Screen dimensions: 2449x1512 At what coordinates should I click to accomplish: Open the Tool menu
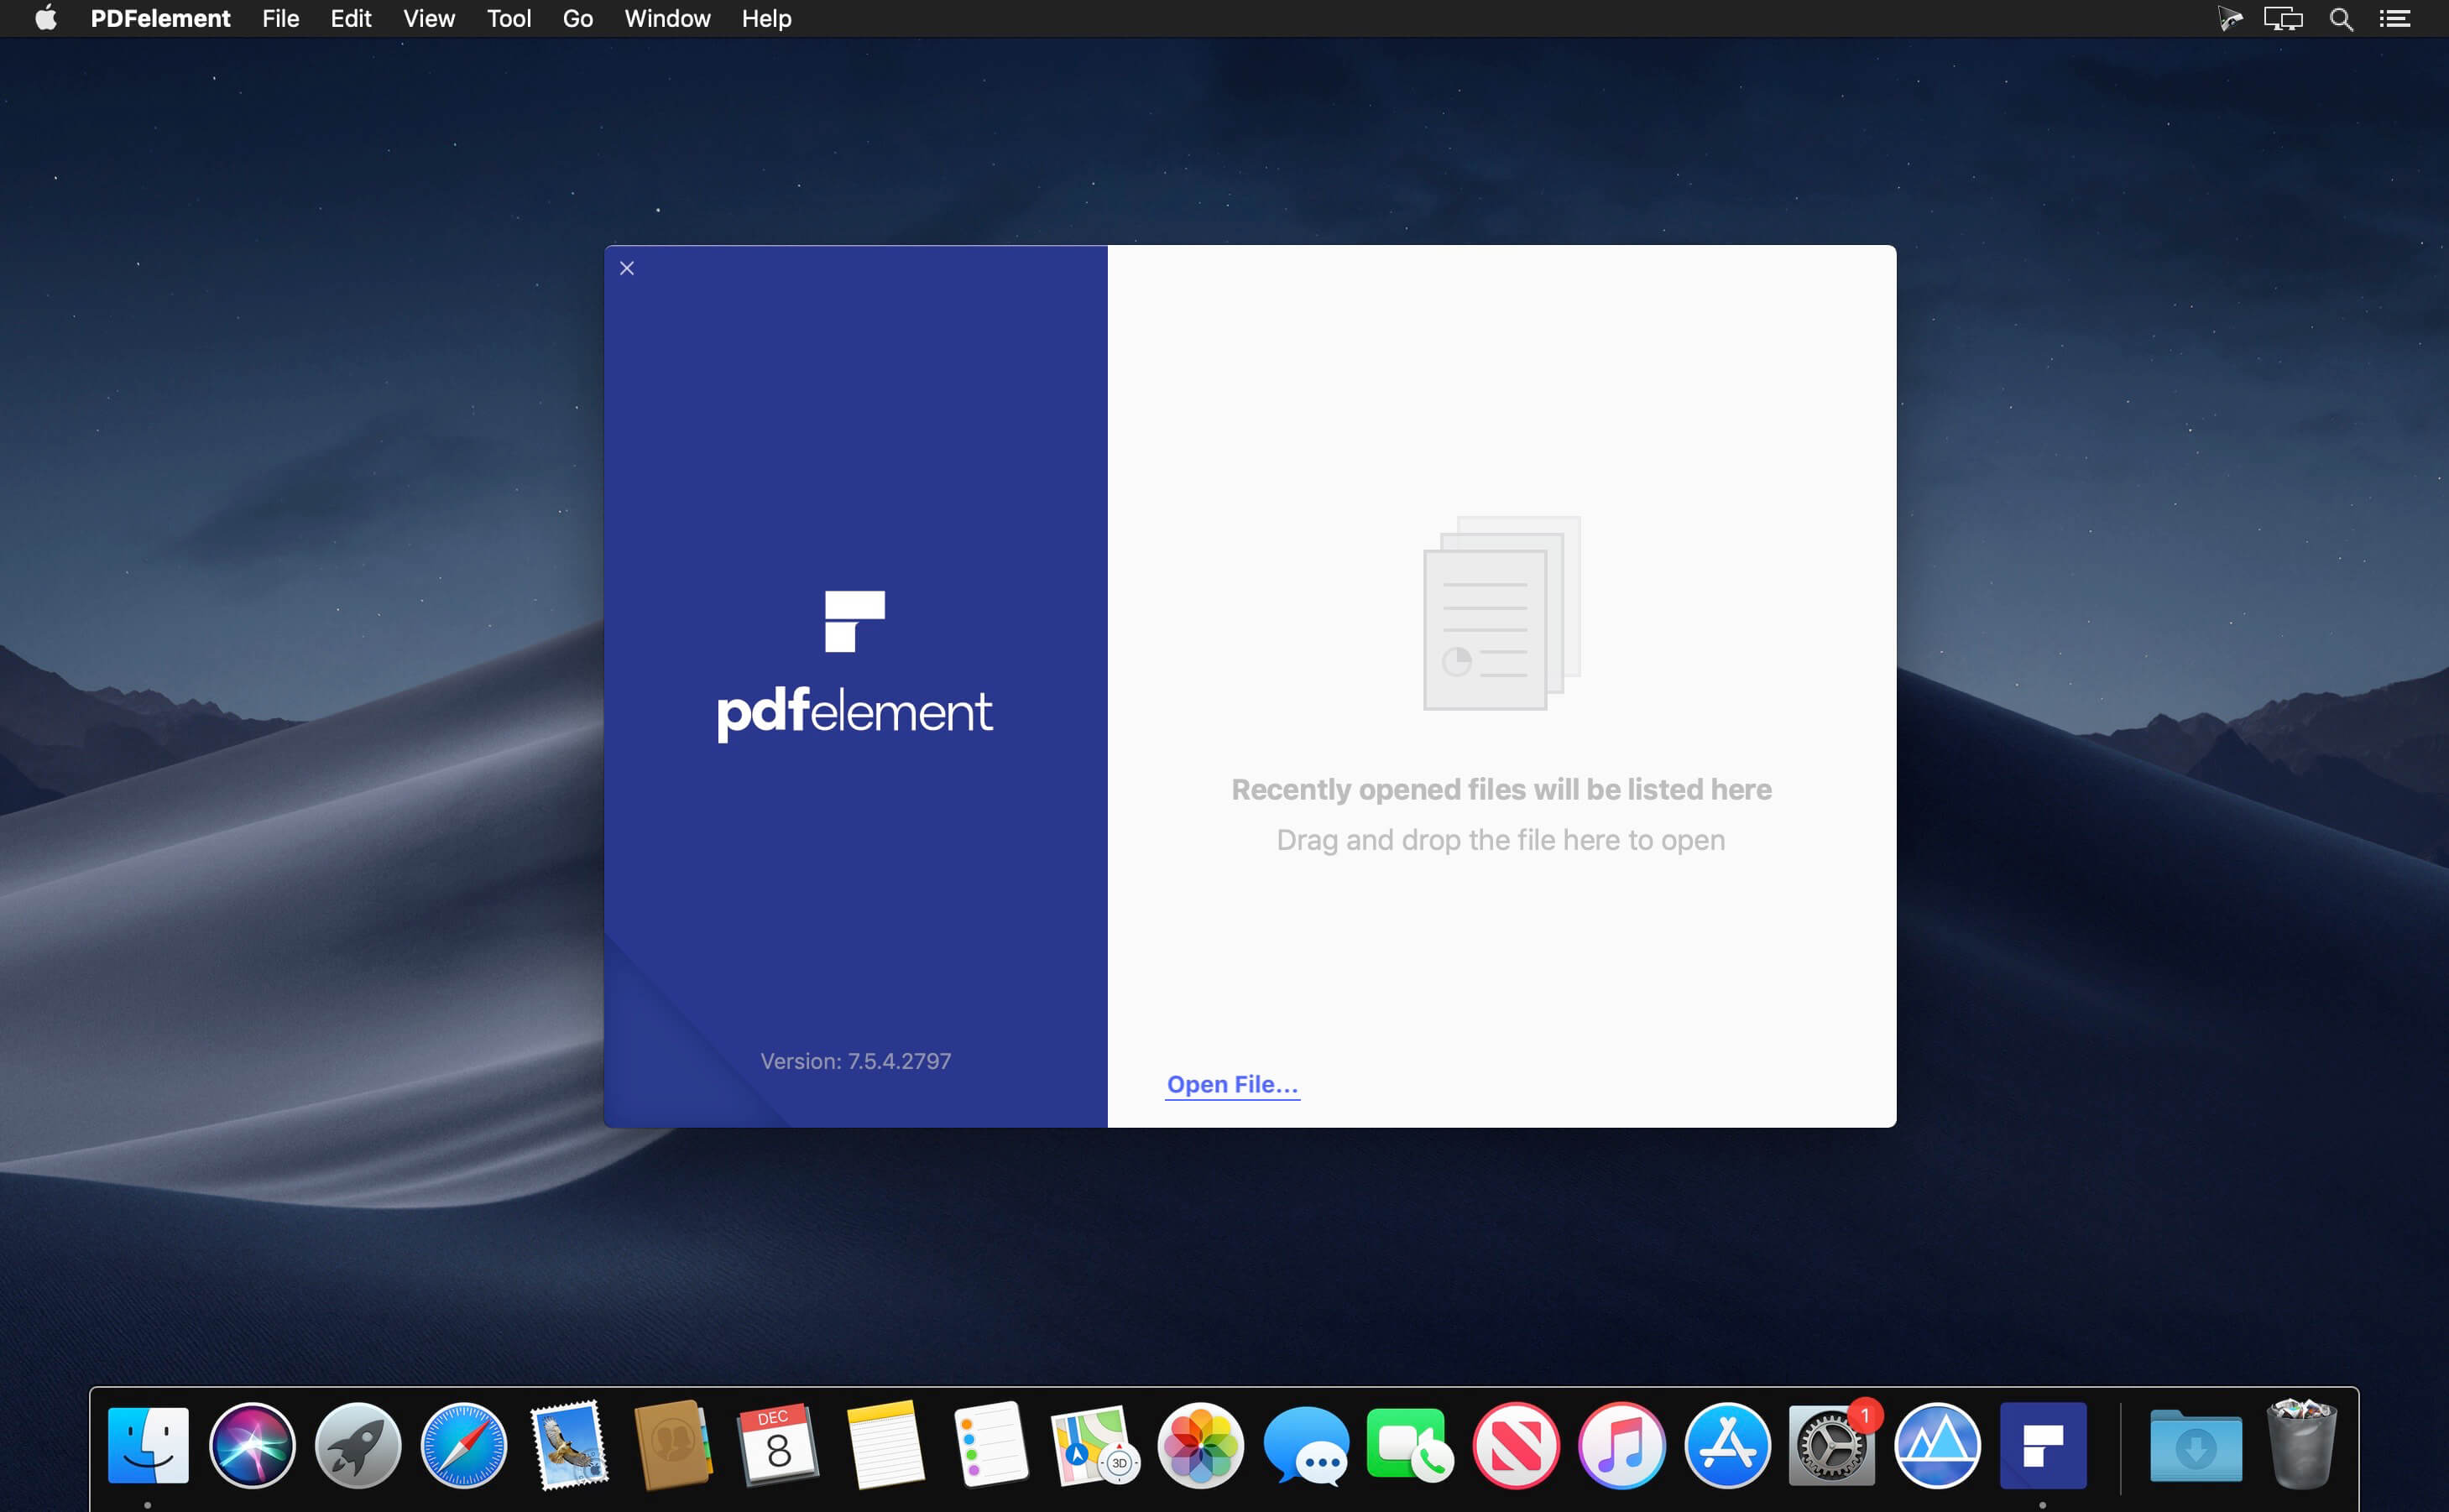point(508,19)
